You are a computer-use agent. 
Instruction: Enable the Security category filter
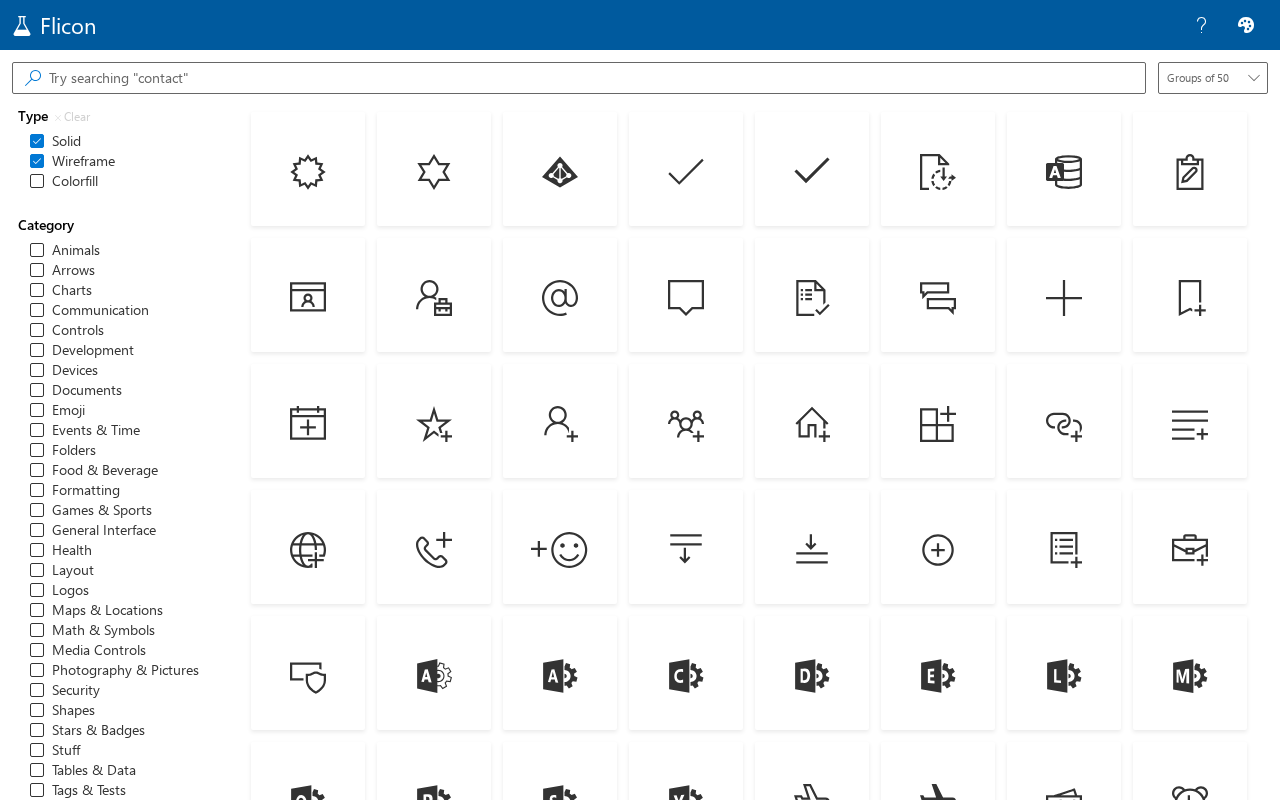[x=37, y=690]
